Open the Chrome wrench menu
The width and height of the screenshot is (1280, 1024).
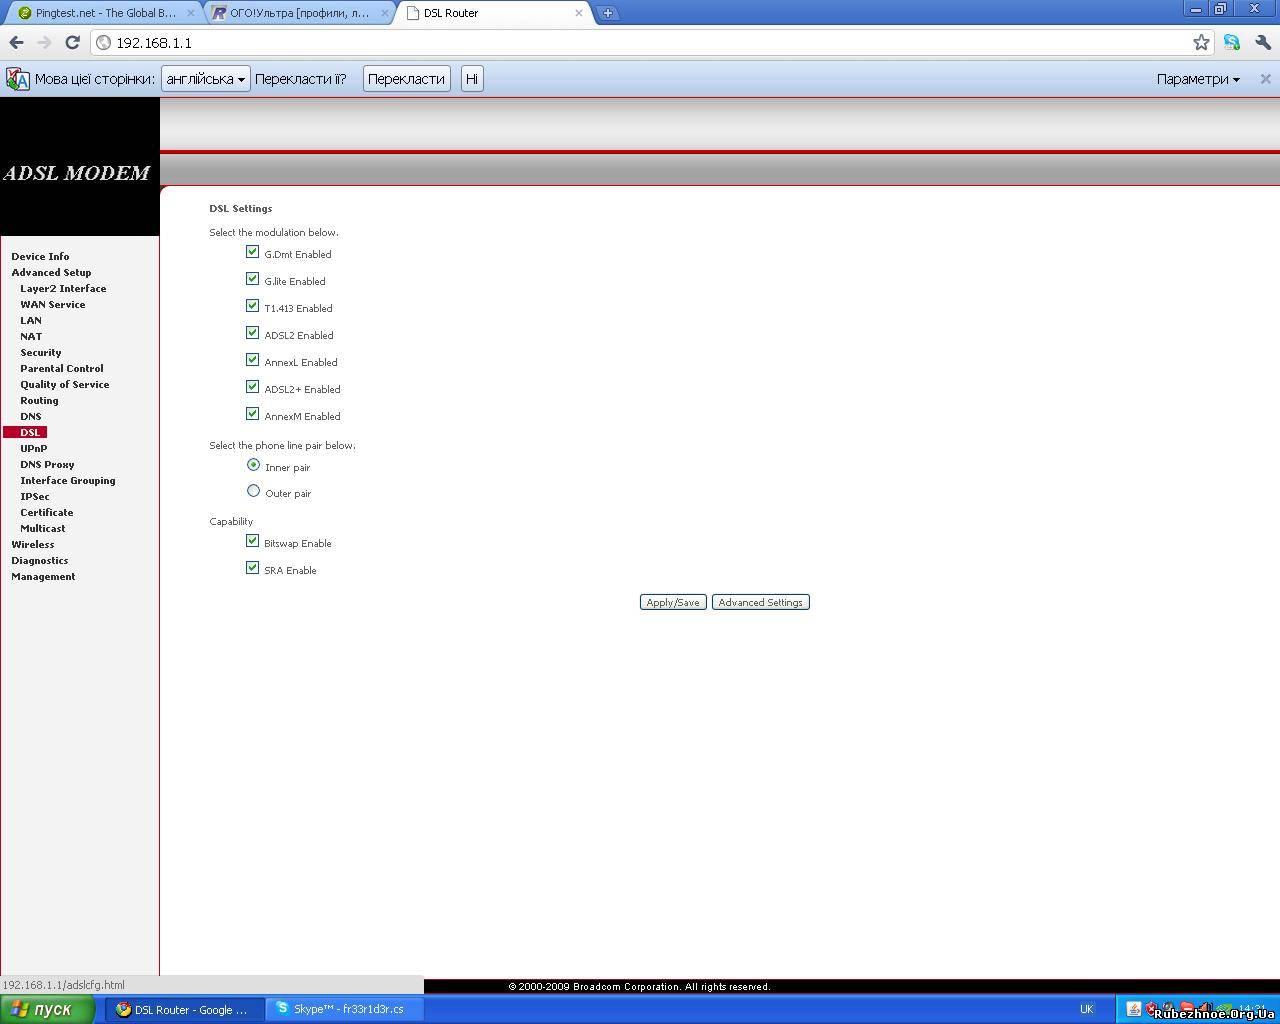point(1262,42)
